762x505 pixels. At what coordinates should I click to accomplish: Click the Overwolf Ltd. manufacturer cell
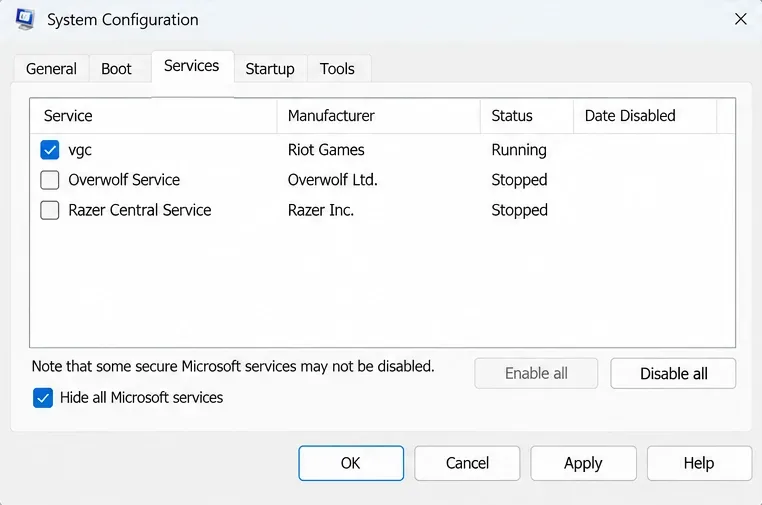(x=332, y=180)
